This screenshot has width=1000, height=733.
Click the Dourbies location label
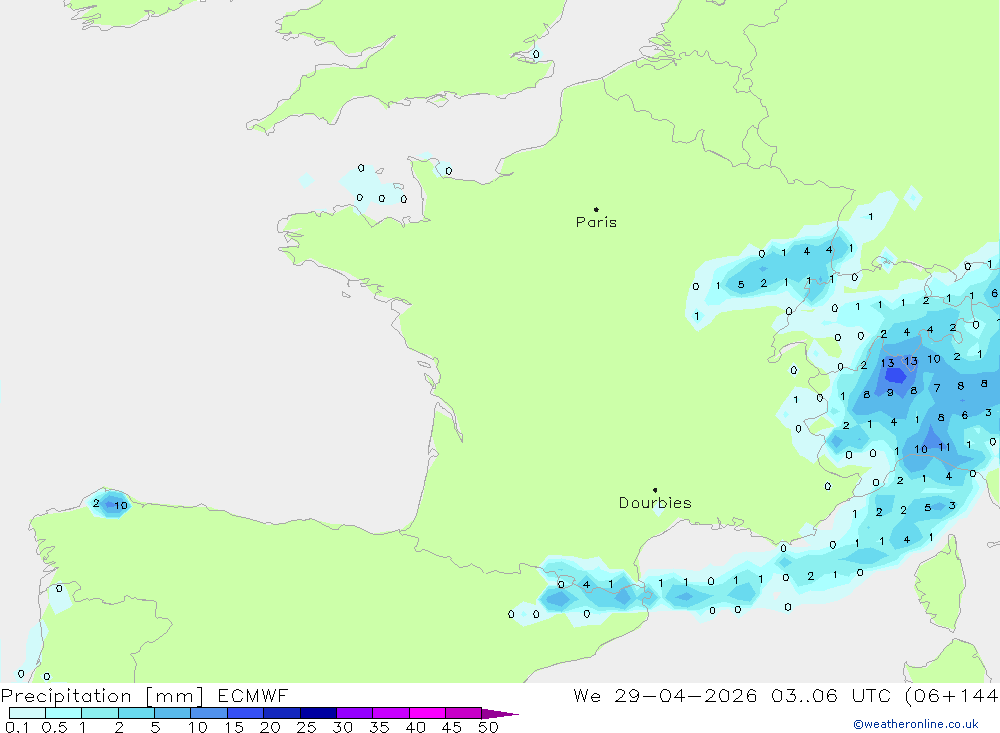click(655, 503)
